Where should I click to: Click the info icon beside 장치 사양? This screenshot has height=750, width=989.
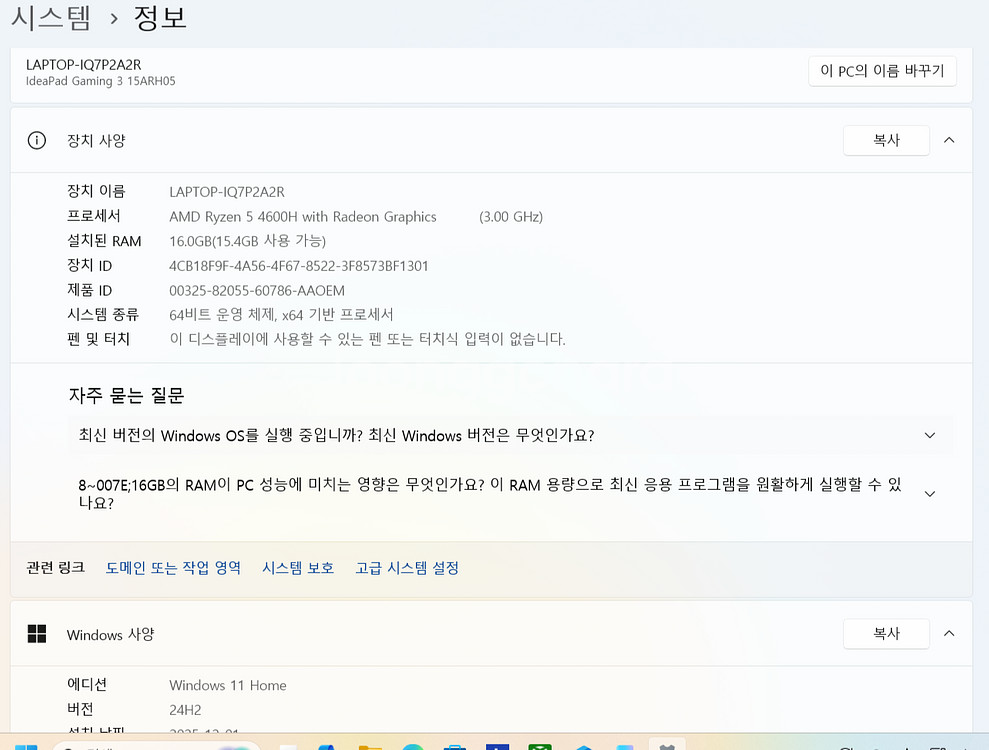pos(37,140)
